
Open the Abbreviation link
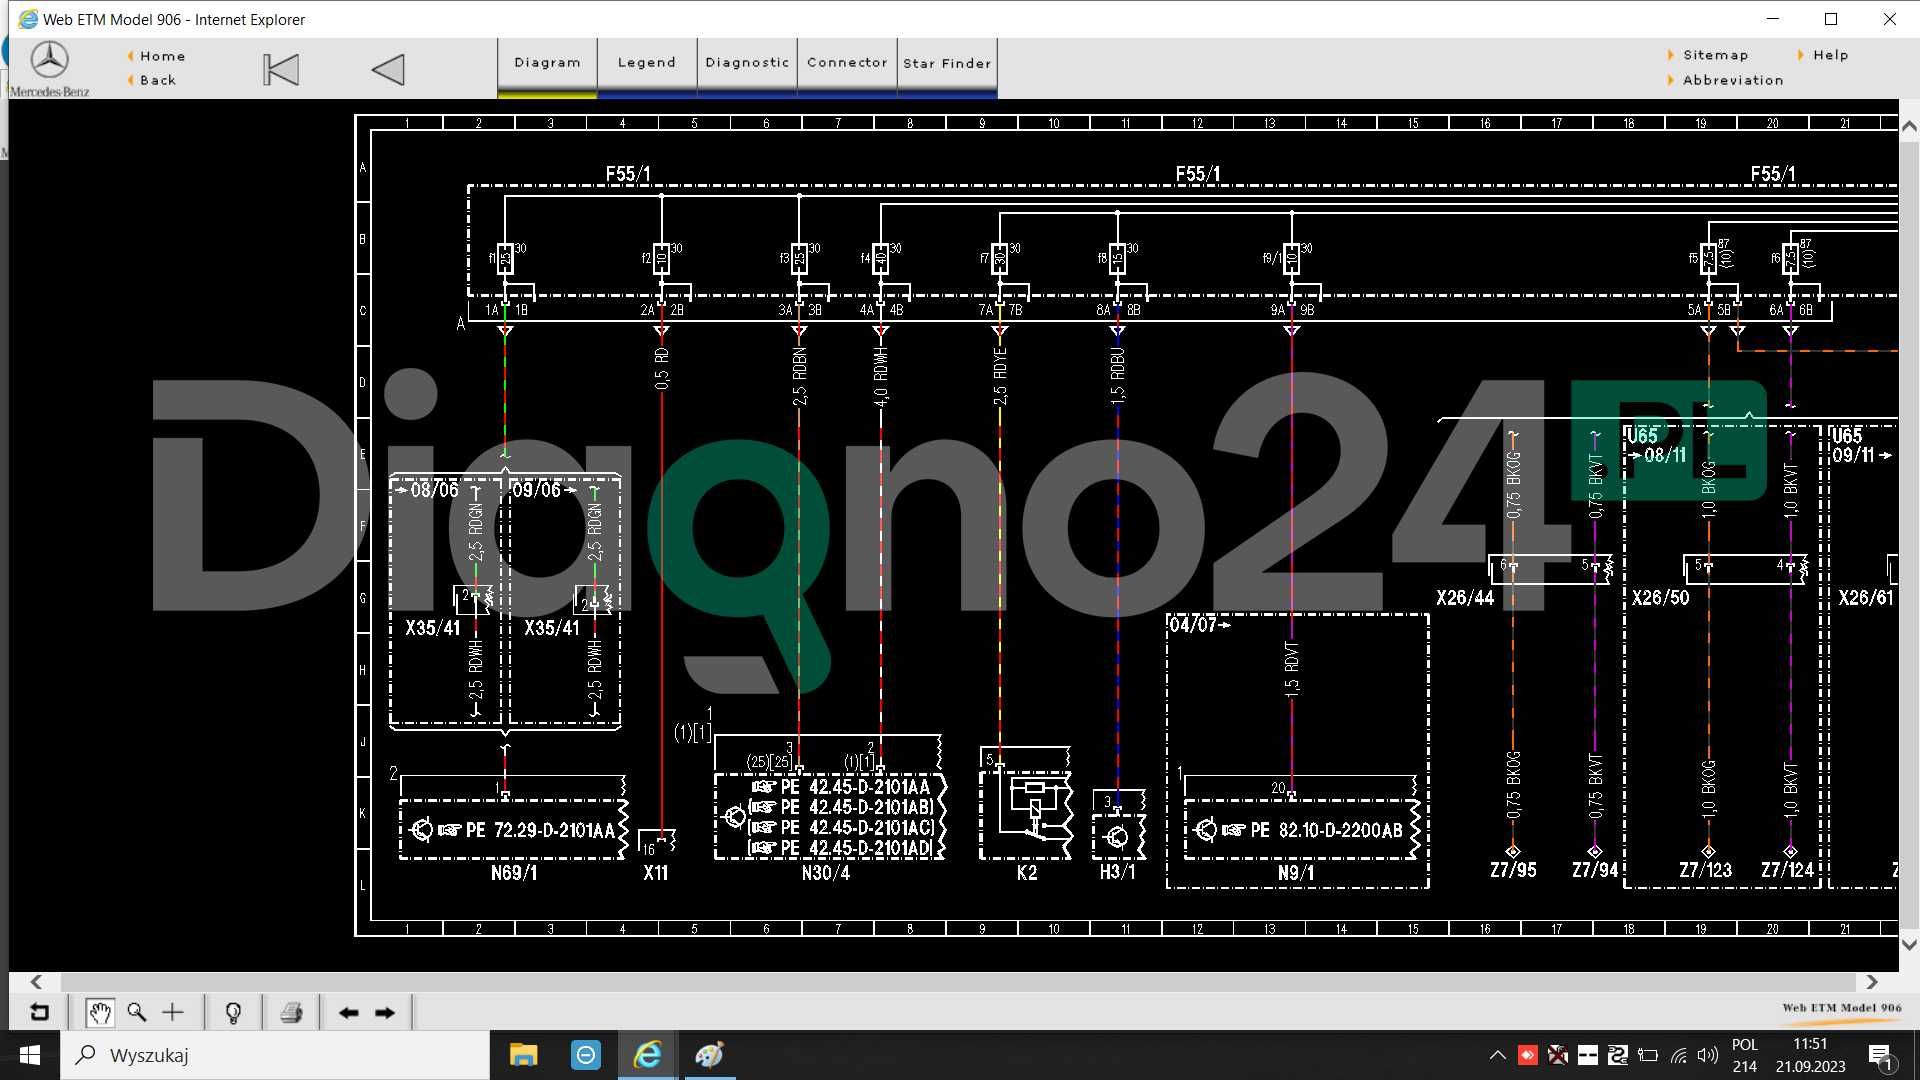coord(1733,80)
